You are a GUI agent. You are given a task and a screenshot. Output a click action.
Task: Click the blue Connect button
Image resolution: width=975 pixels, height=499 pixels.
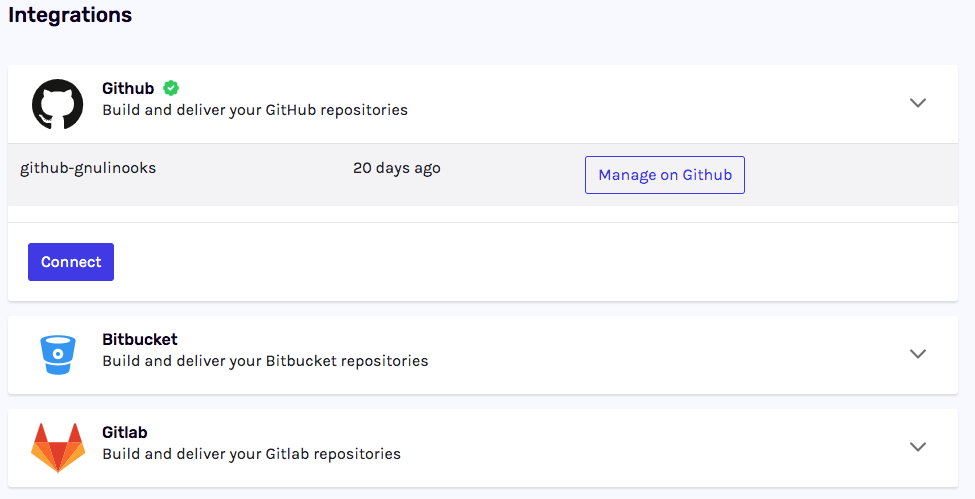pyautogui.click(x=71, y=262)
